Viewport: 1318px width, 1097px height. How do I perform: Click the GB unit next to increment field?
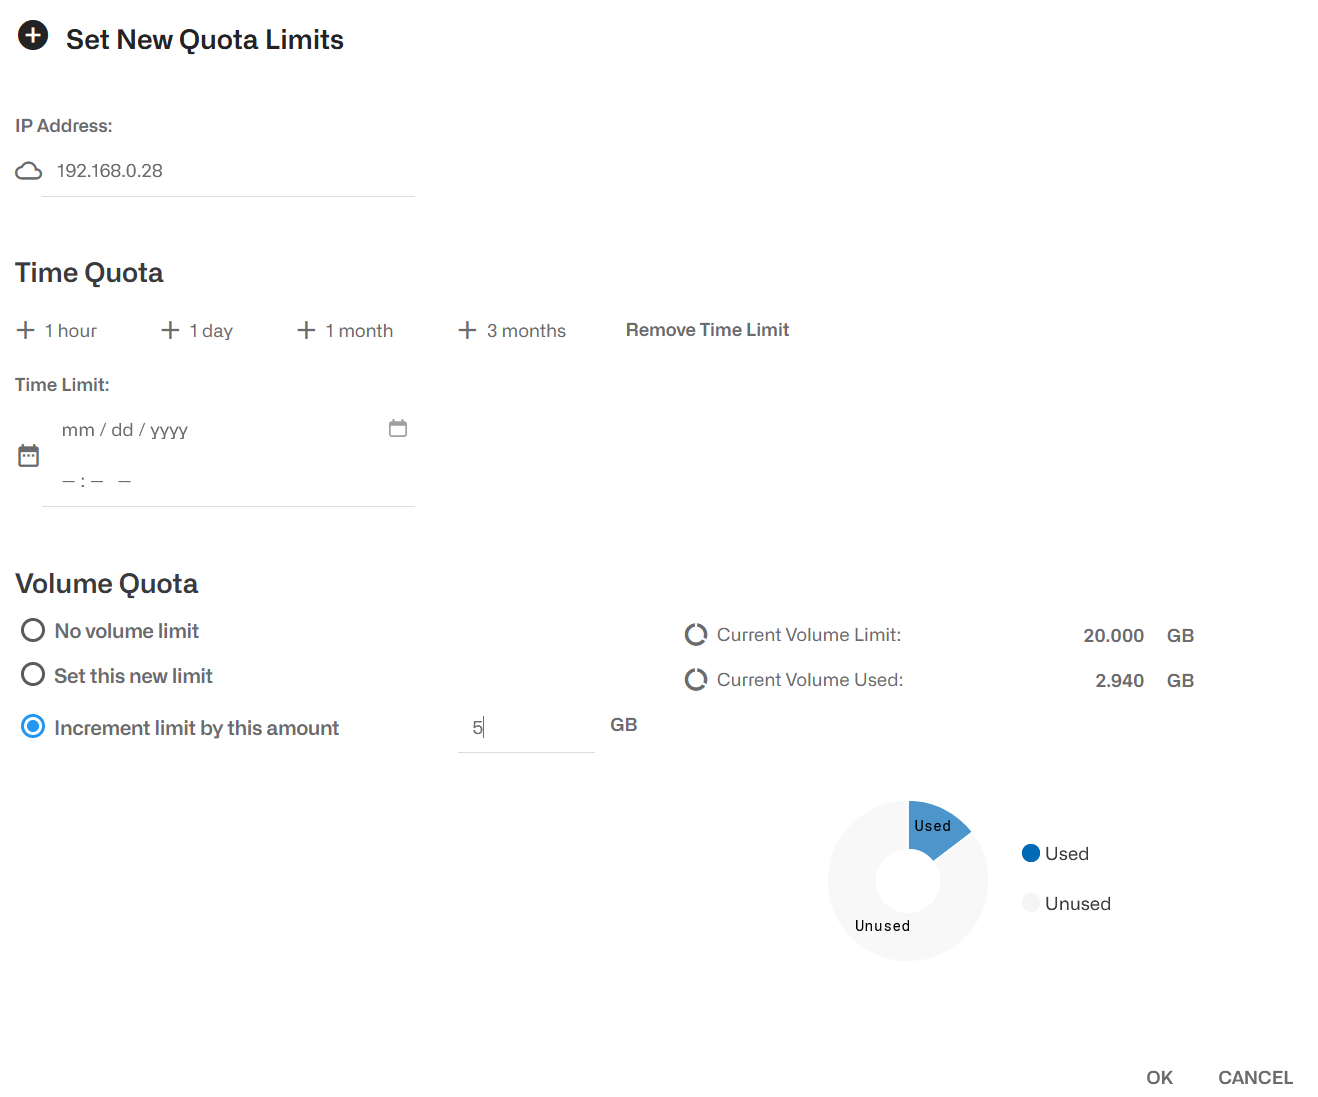[x=624, y=725]
